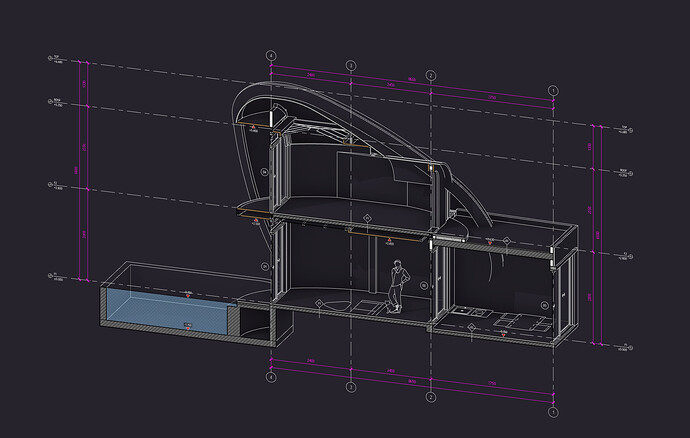Select grid bubble 4 below the drawing
This screenshot has width=690, height=438.
pyautogui.click(x=271, y=375)
